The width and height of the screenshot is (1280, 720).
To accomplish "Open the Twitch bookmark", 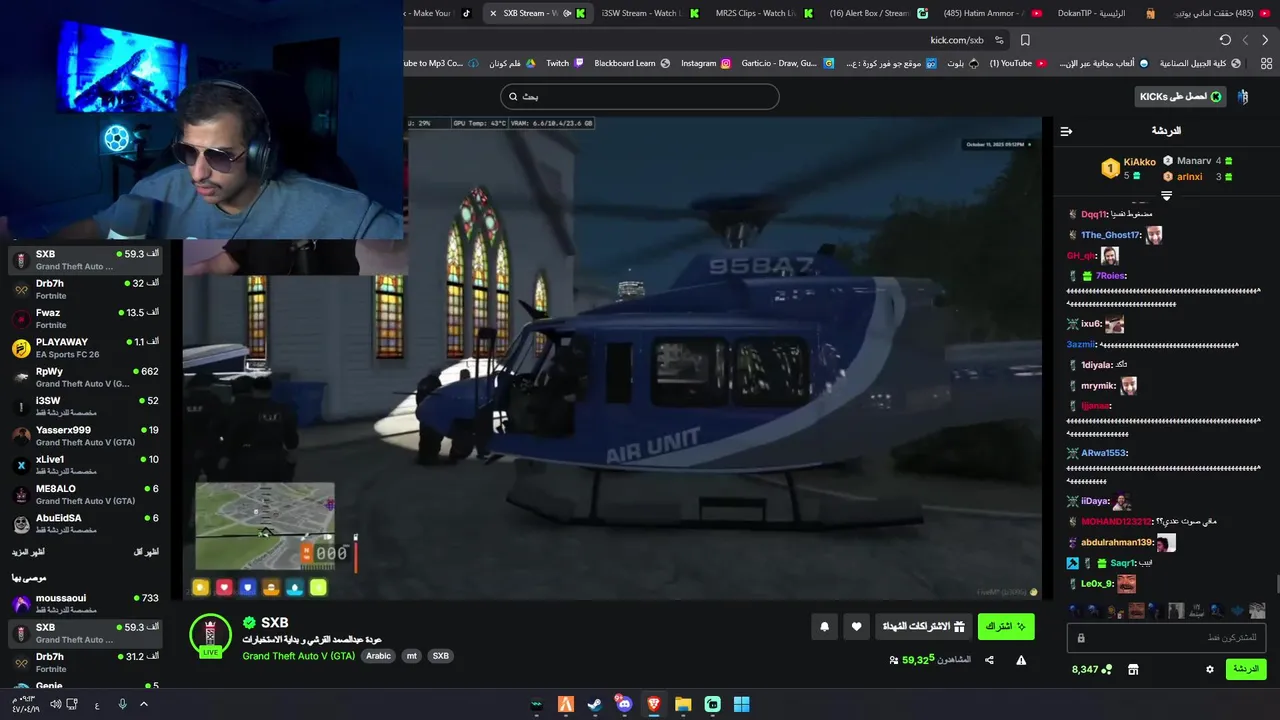I will pyautogui.click(x=564, y=63).
